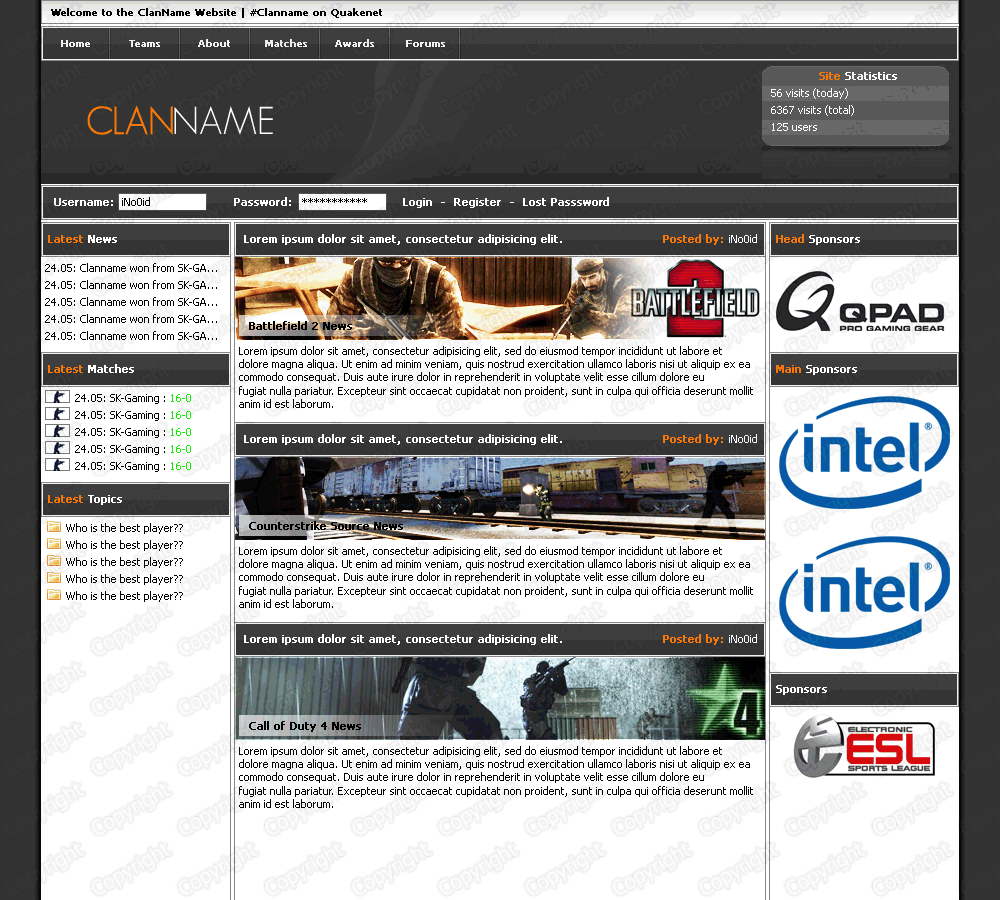Open the QPAD Pro Gaming Gear logo
Image resolution: width=1000 pixels, height=900 pixels.
[860, 302]
